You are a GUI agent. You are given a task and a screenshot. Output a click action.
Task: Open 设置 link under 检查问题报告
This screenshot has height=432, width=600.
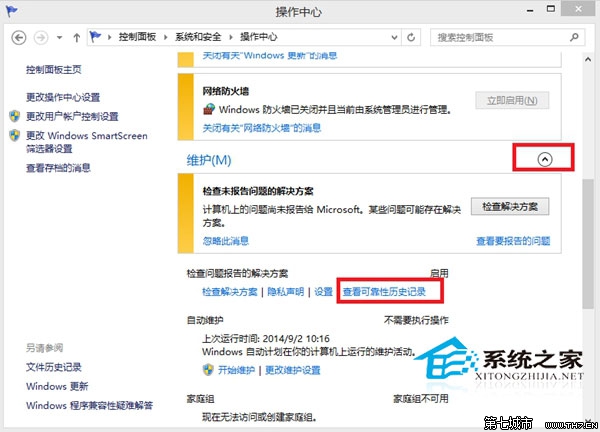pos(323,292)
